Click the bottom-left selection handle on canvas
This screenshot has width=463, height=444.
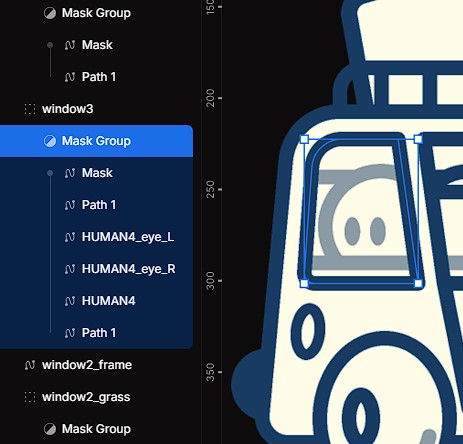304,284
